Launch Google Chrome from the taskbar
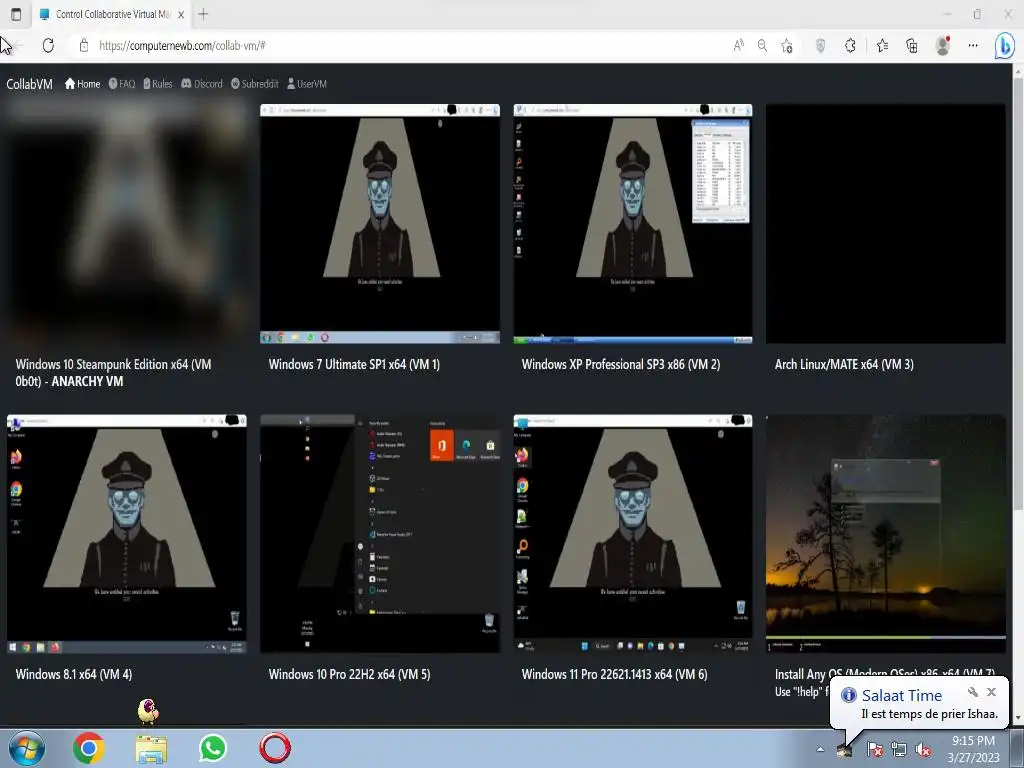The height and width of the screenshot is (768, 1024). pos(89,748)
